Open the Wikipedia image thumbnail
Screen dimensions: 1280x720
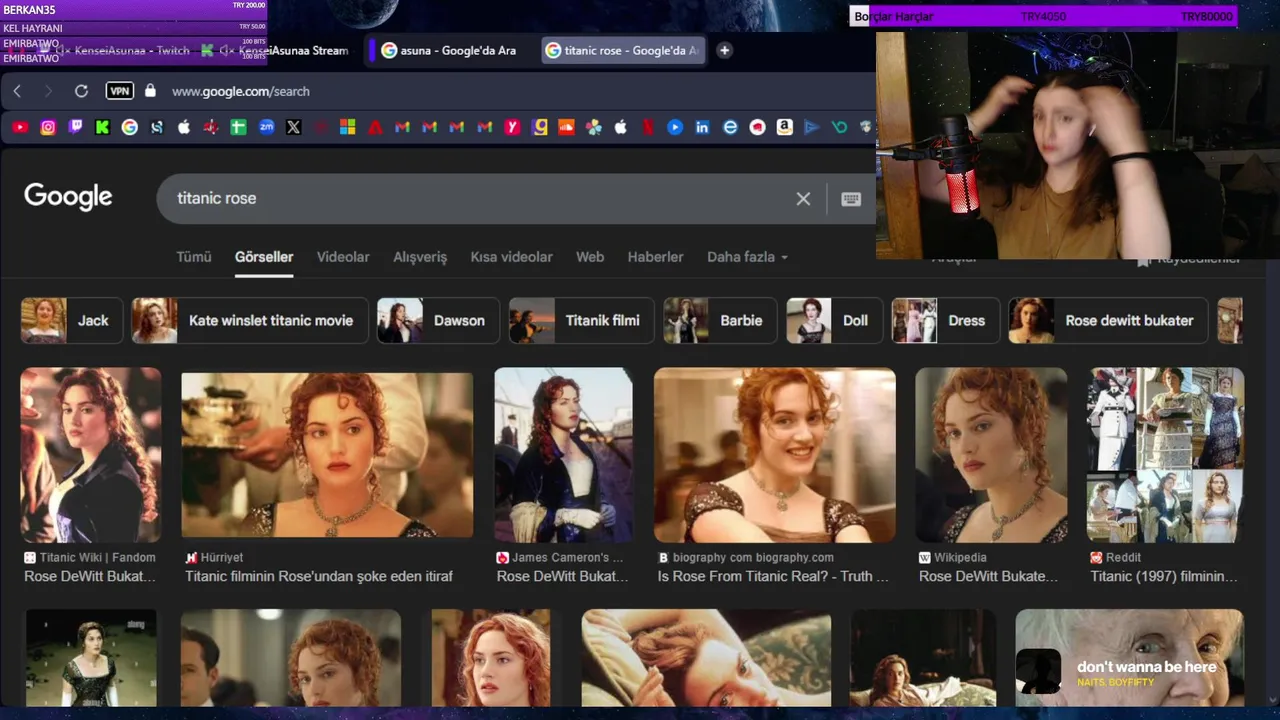pos(991,455)
